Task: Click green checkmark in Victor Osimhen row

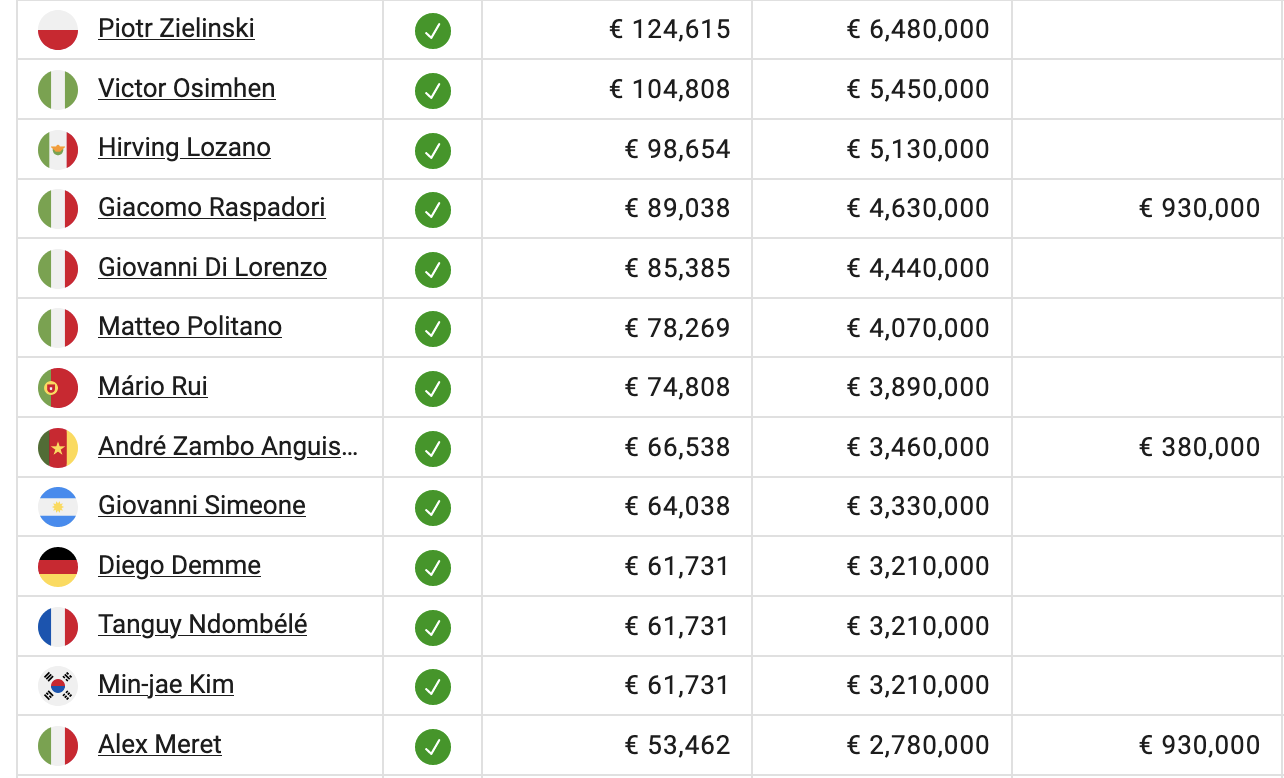Action: [433, 91]
